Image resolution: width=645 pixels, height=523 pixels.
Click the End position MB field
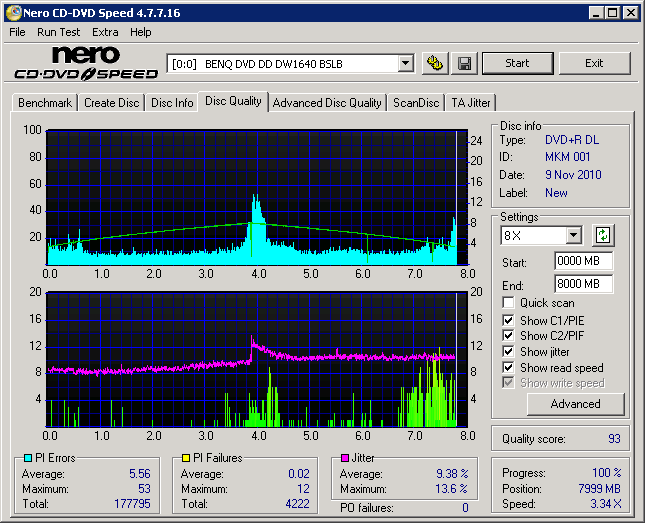(583, 284)
